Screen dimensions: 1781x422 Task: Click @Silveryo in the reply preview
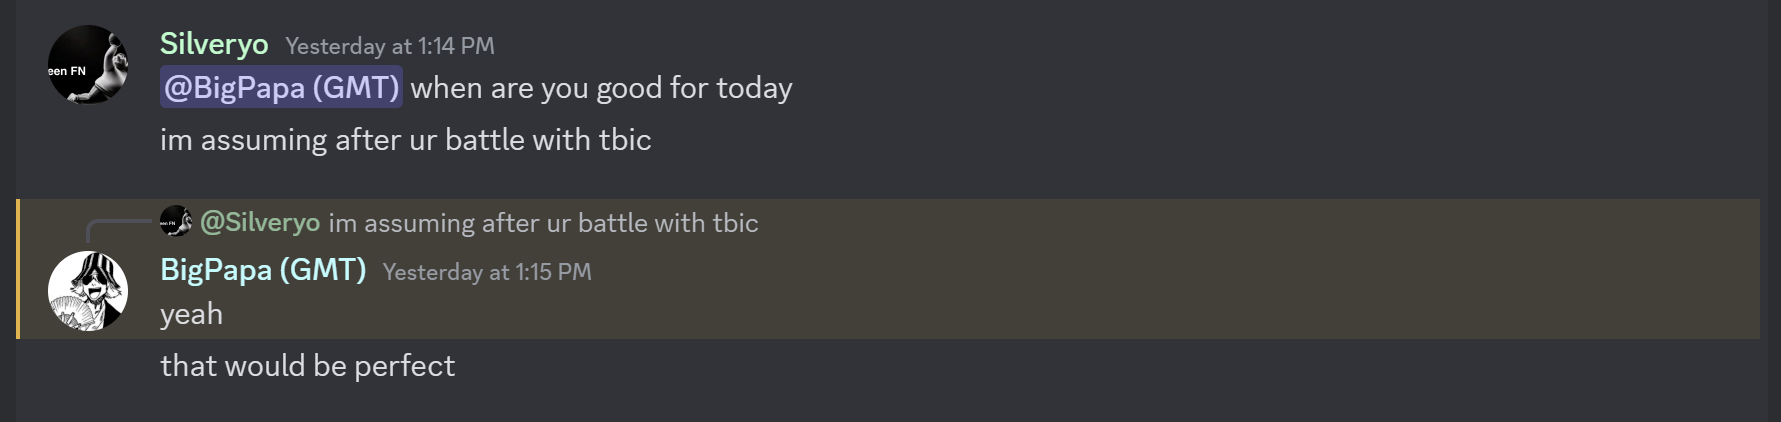coord(260,223)
